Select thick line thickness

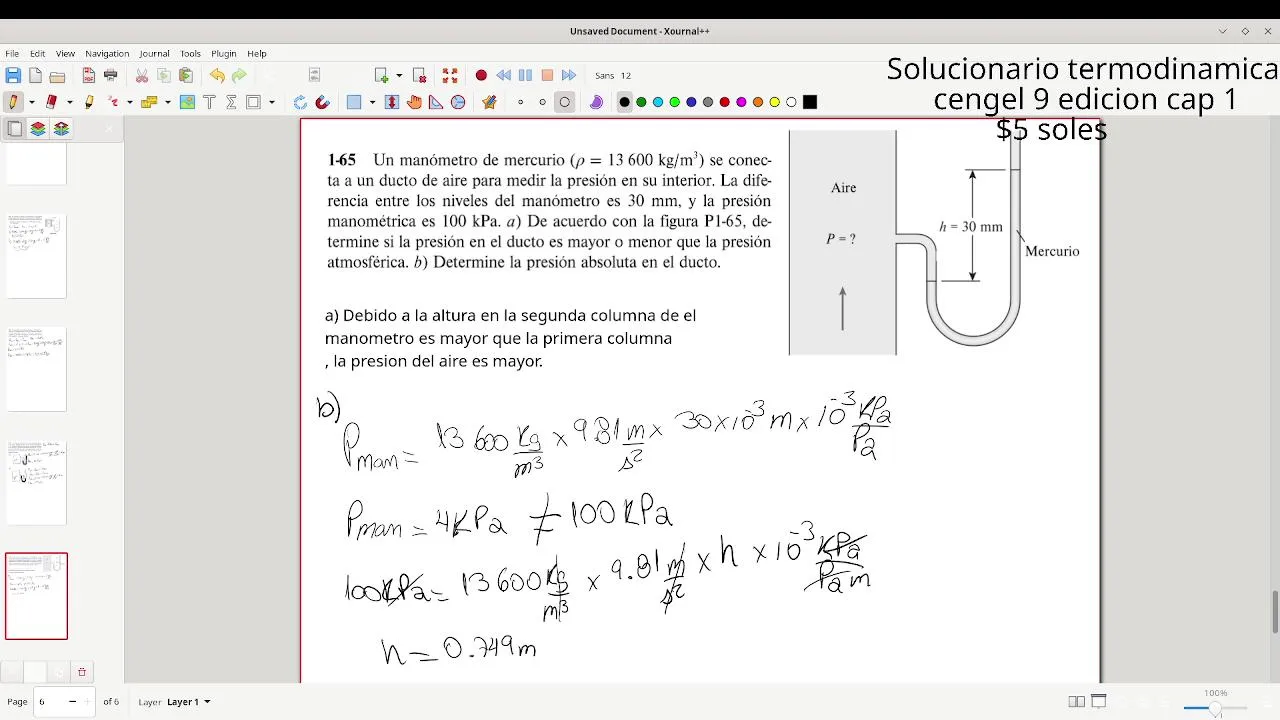565,102
